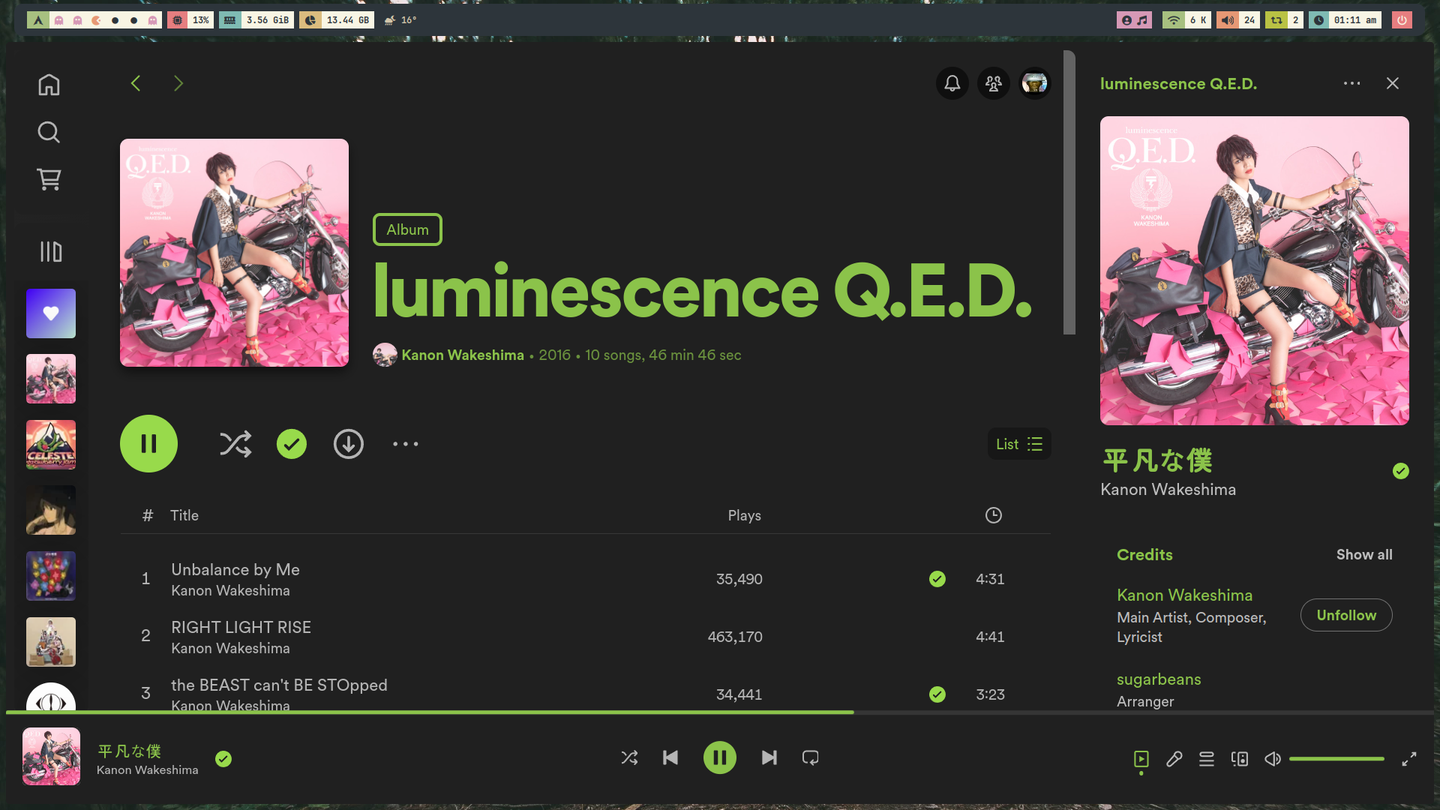Click the album cover art in the header
1440x810 pixels.
pyautogui.click(x=234, y=253)
